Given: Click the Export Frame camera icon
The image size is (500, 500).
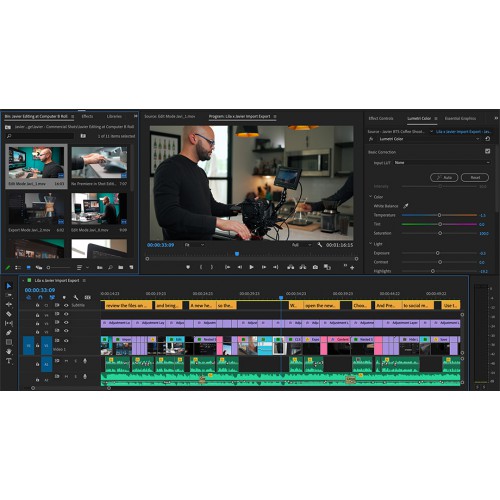Looking at the screenshot, I should pos(315,267).
